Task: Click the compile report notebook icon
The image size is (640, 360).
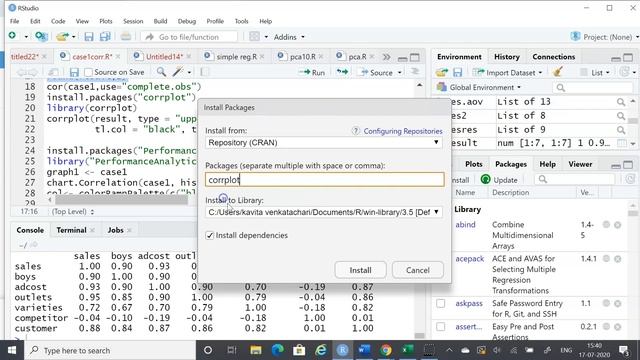Action: click(204, 72)
